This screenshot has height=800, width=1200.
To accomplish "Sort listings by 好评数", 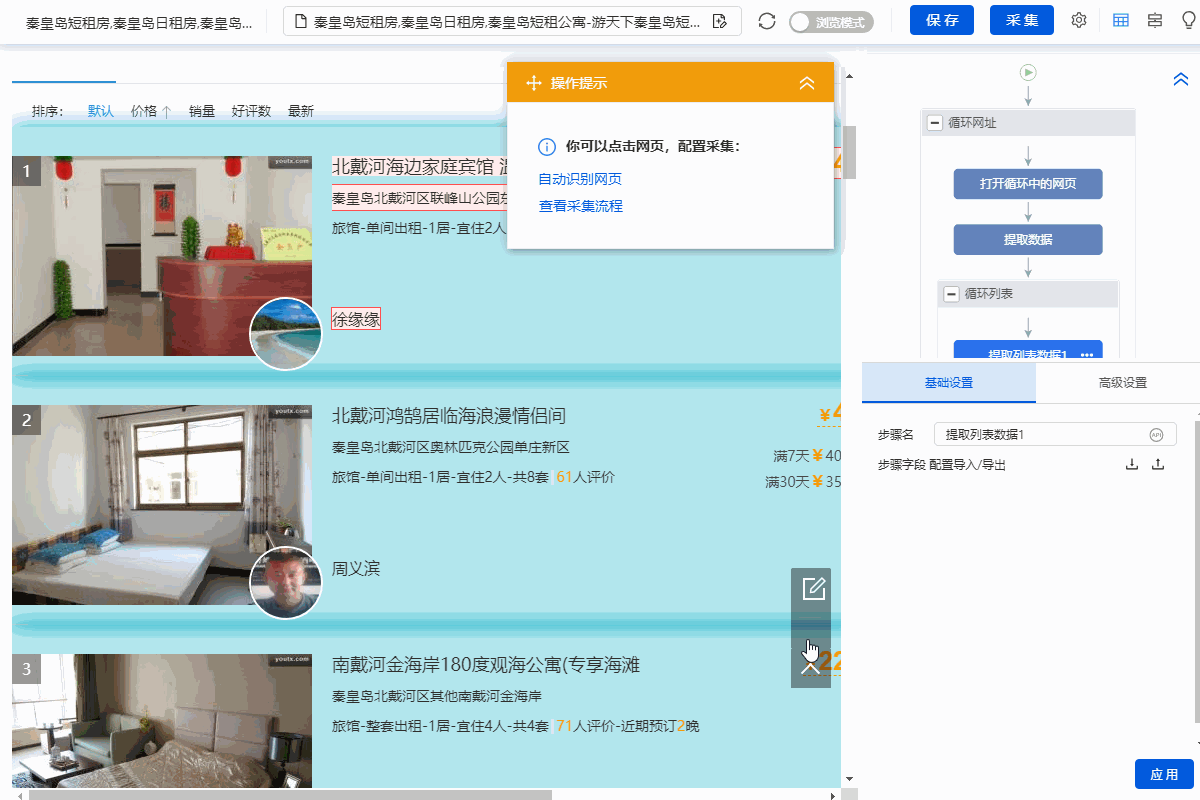I will [251, 111].
